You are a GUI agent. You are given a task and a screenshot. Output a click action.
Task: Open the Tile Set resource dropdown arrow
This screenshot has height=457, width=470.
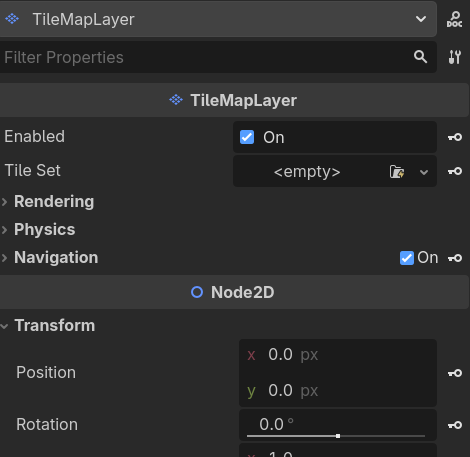(424, 172)
